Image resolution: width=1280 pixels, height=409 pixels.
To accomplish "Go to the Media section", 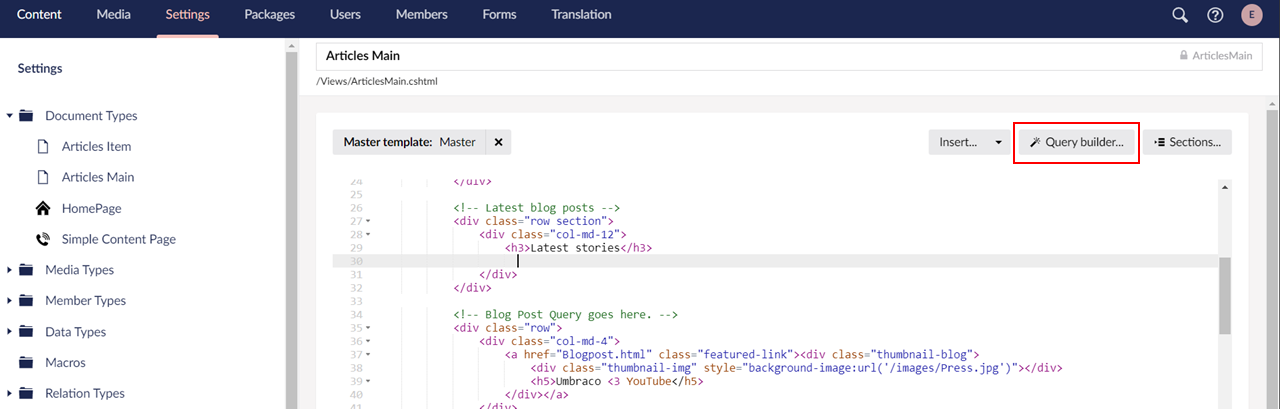I will [x=114, y=15].
